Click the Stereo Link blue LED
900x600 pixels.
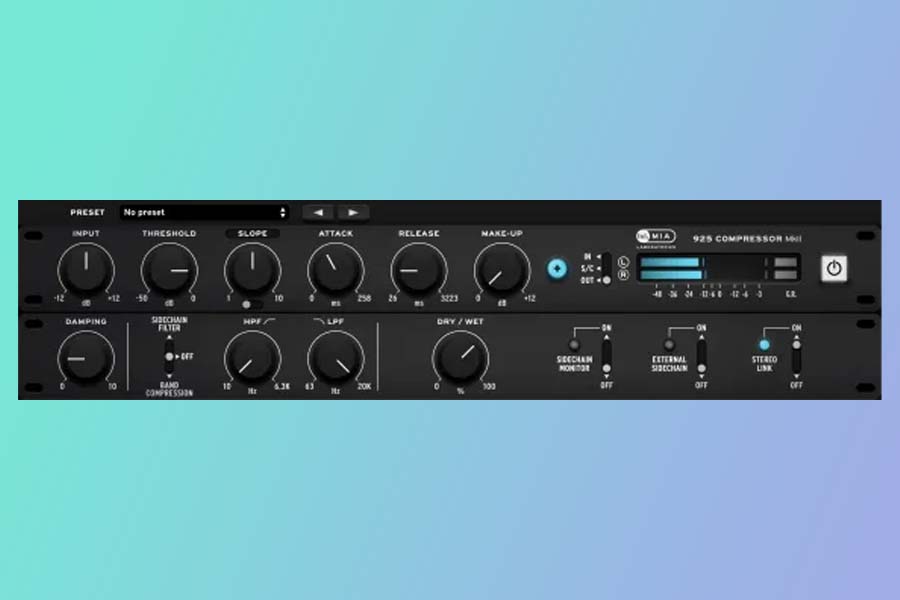tap(764, 345)
